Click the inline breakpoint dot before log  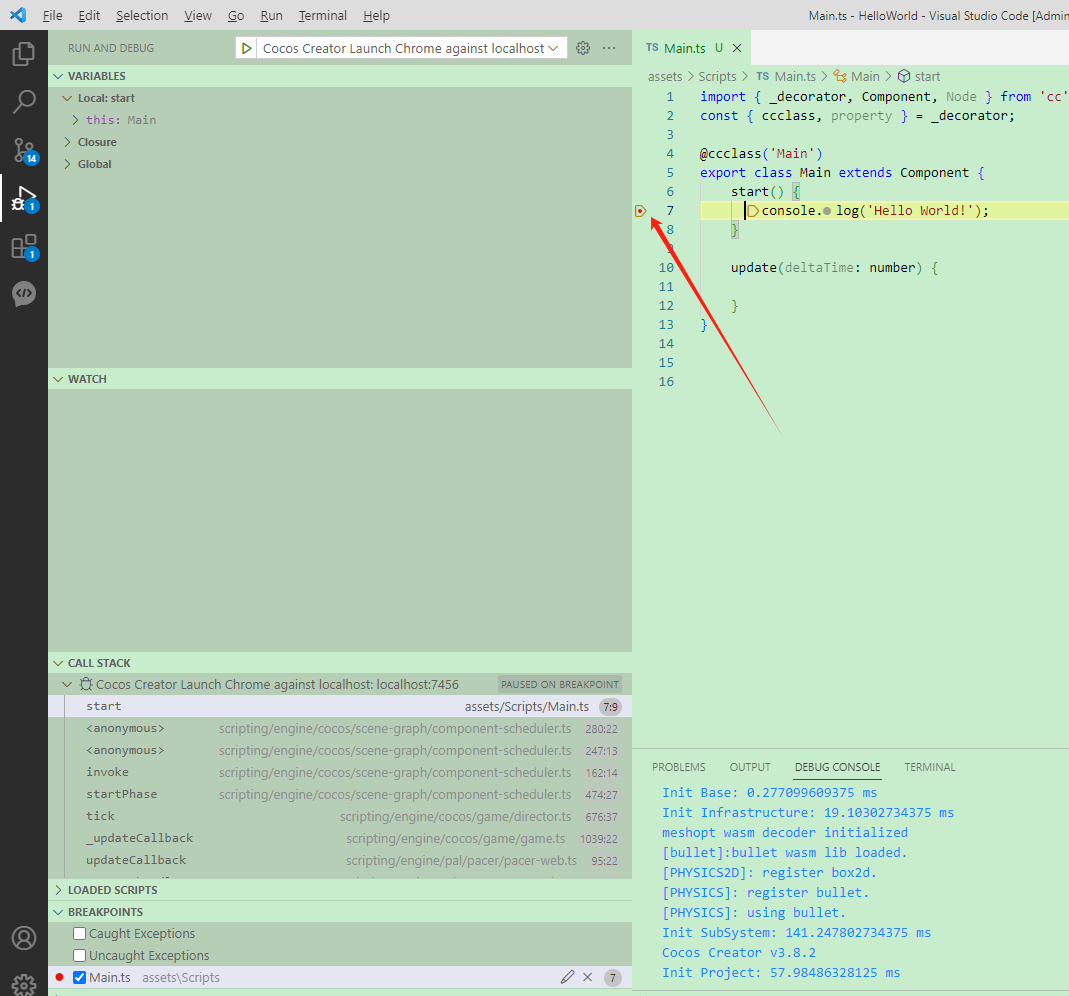827,211
